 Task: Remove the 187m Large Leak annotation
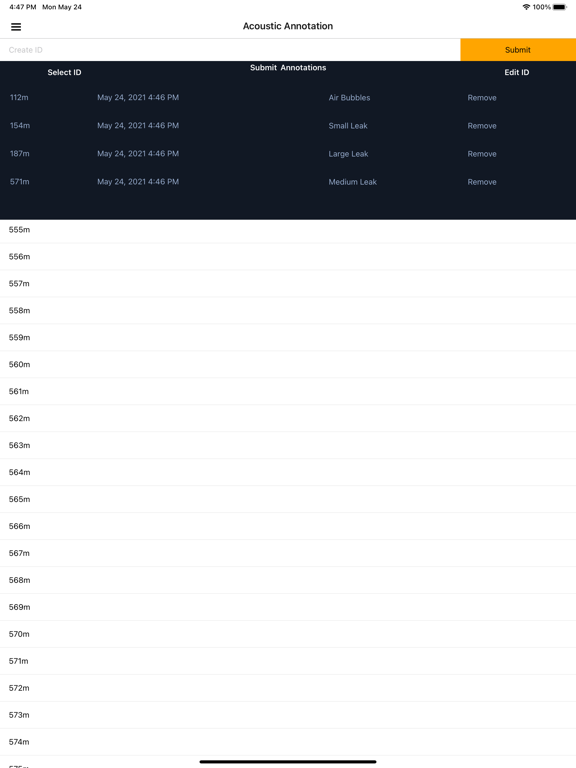(482, 154)
